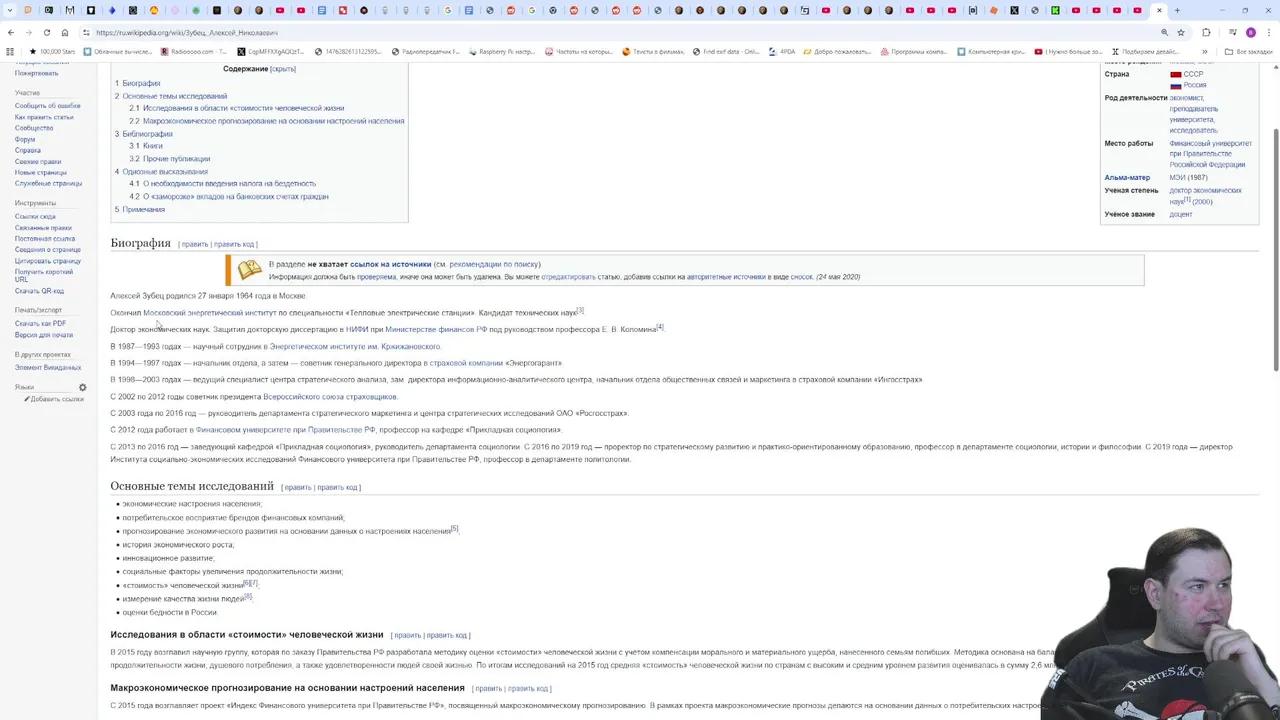Screen dimensions: 1280x720
Task: Open 'Версия для печати' sidebar link
Action: coord(44,335)
